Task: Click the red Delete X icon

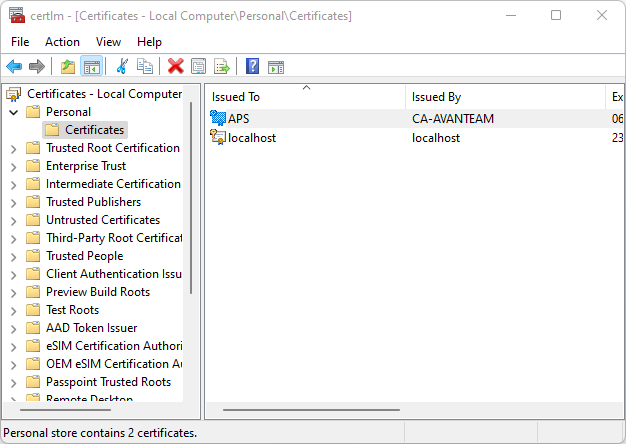Action: (x=175, y=67)
